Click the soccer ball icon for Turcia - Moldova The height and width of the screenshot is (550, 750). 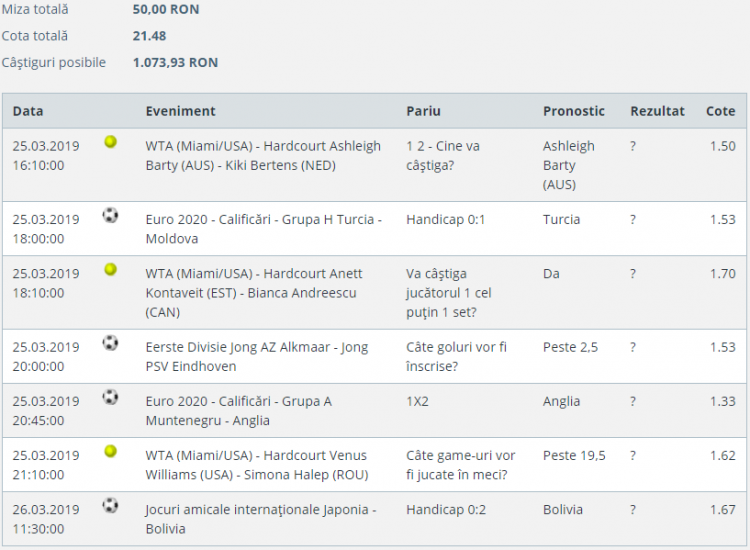pos(110,215)
